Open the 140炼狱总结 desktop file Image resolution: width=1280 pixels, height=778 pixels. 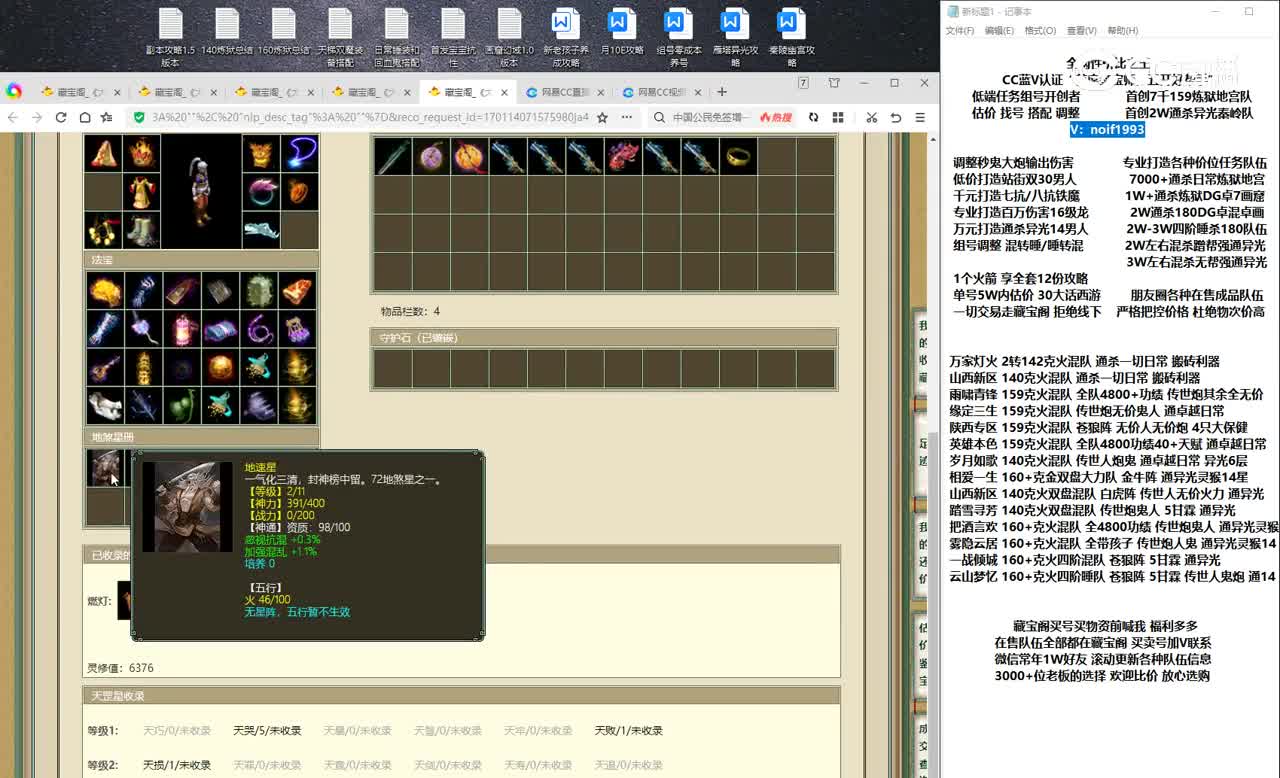tap(227, 33)
